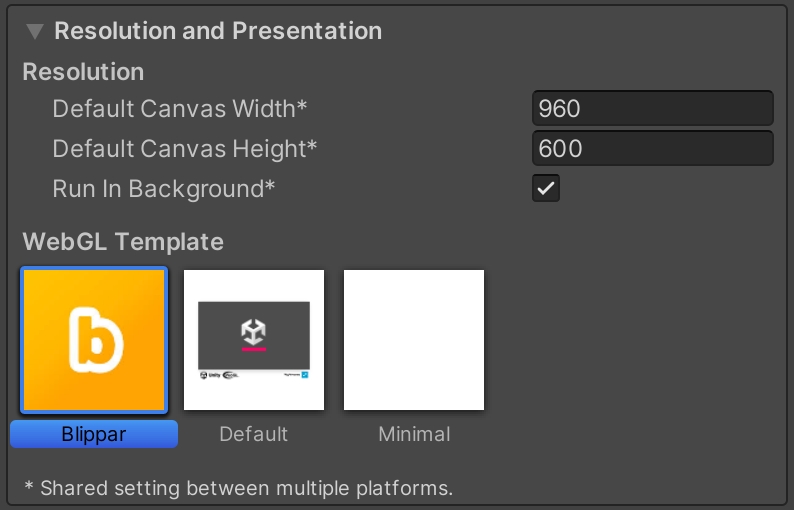Viewport: 794px width, 510px height.
Task: Click the Default template name label
Action: click(254, 434)
